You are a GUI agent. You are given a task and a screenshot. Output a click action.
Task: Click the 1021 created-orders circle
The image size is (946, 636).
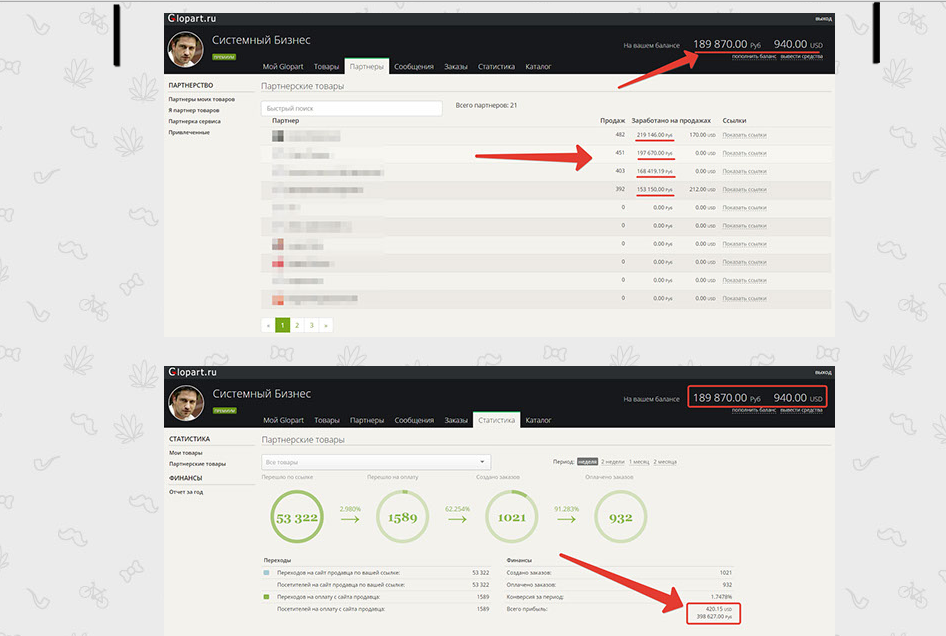click(512, 517)
